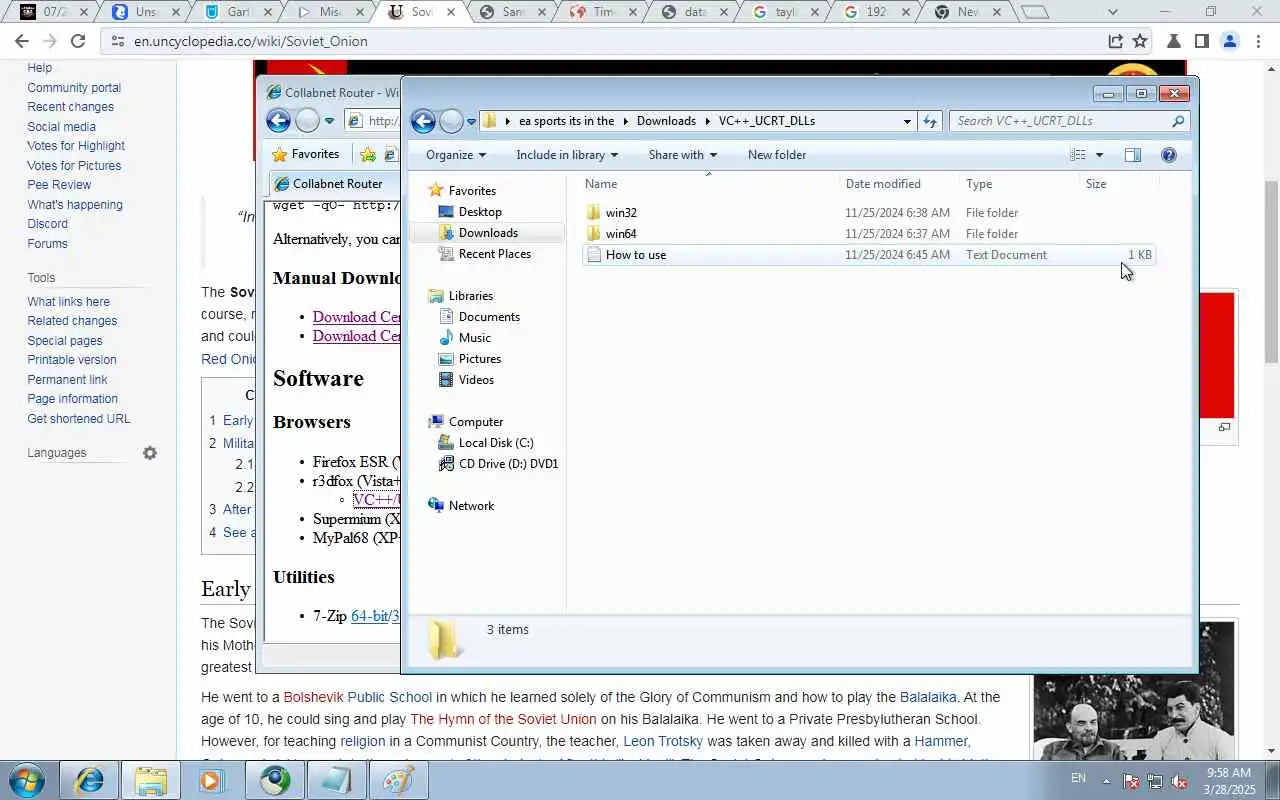The width and height of the screenshot is (1280, 800).
Task: Open the Videos library
Action: 476,380
